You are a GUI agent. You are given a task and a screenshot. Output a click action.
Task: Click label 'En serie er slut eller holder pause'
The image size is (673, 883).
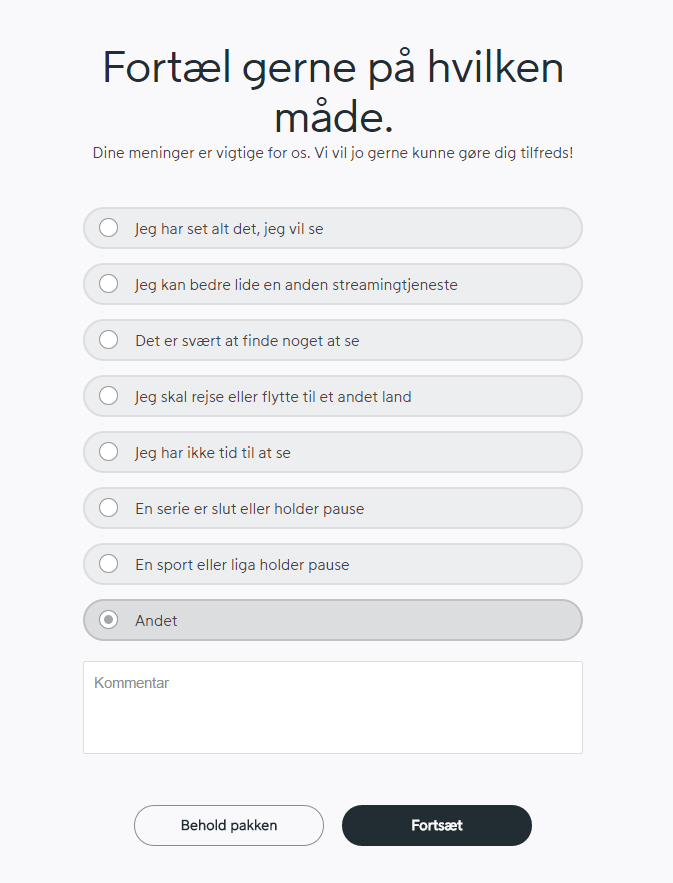(249, 509)
